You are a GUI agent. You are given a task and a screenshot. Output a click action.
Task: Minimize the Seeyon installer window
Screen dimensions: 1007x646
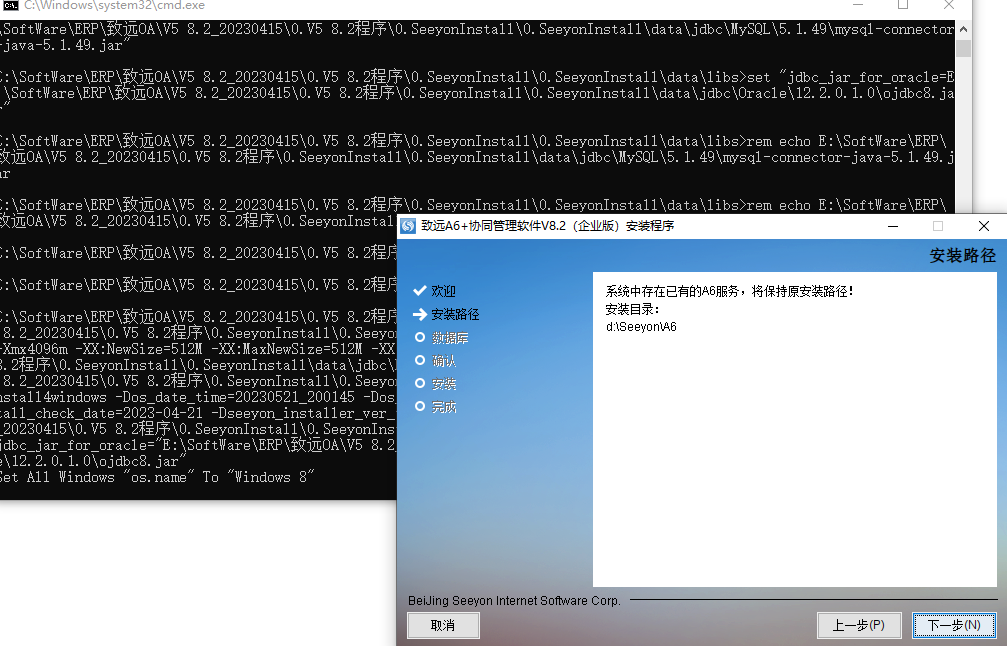[893, 226]
